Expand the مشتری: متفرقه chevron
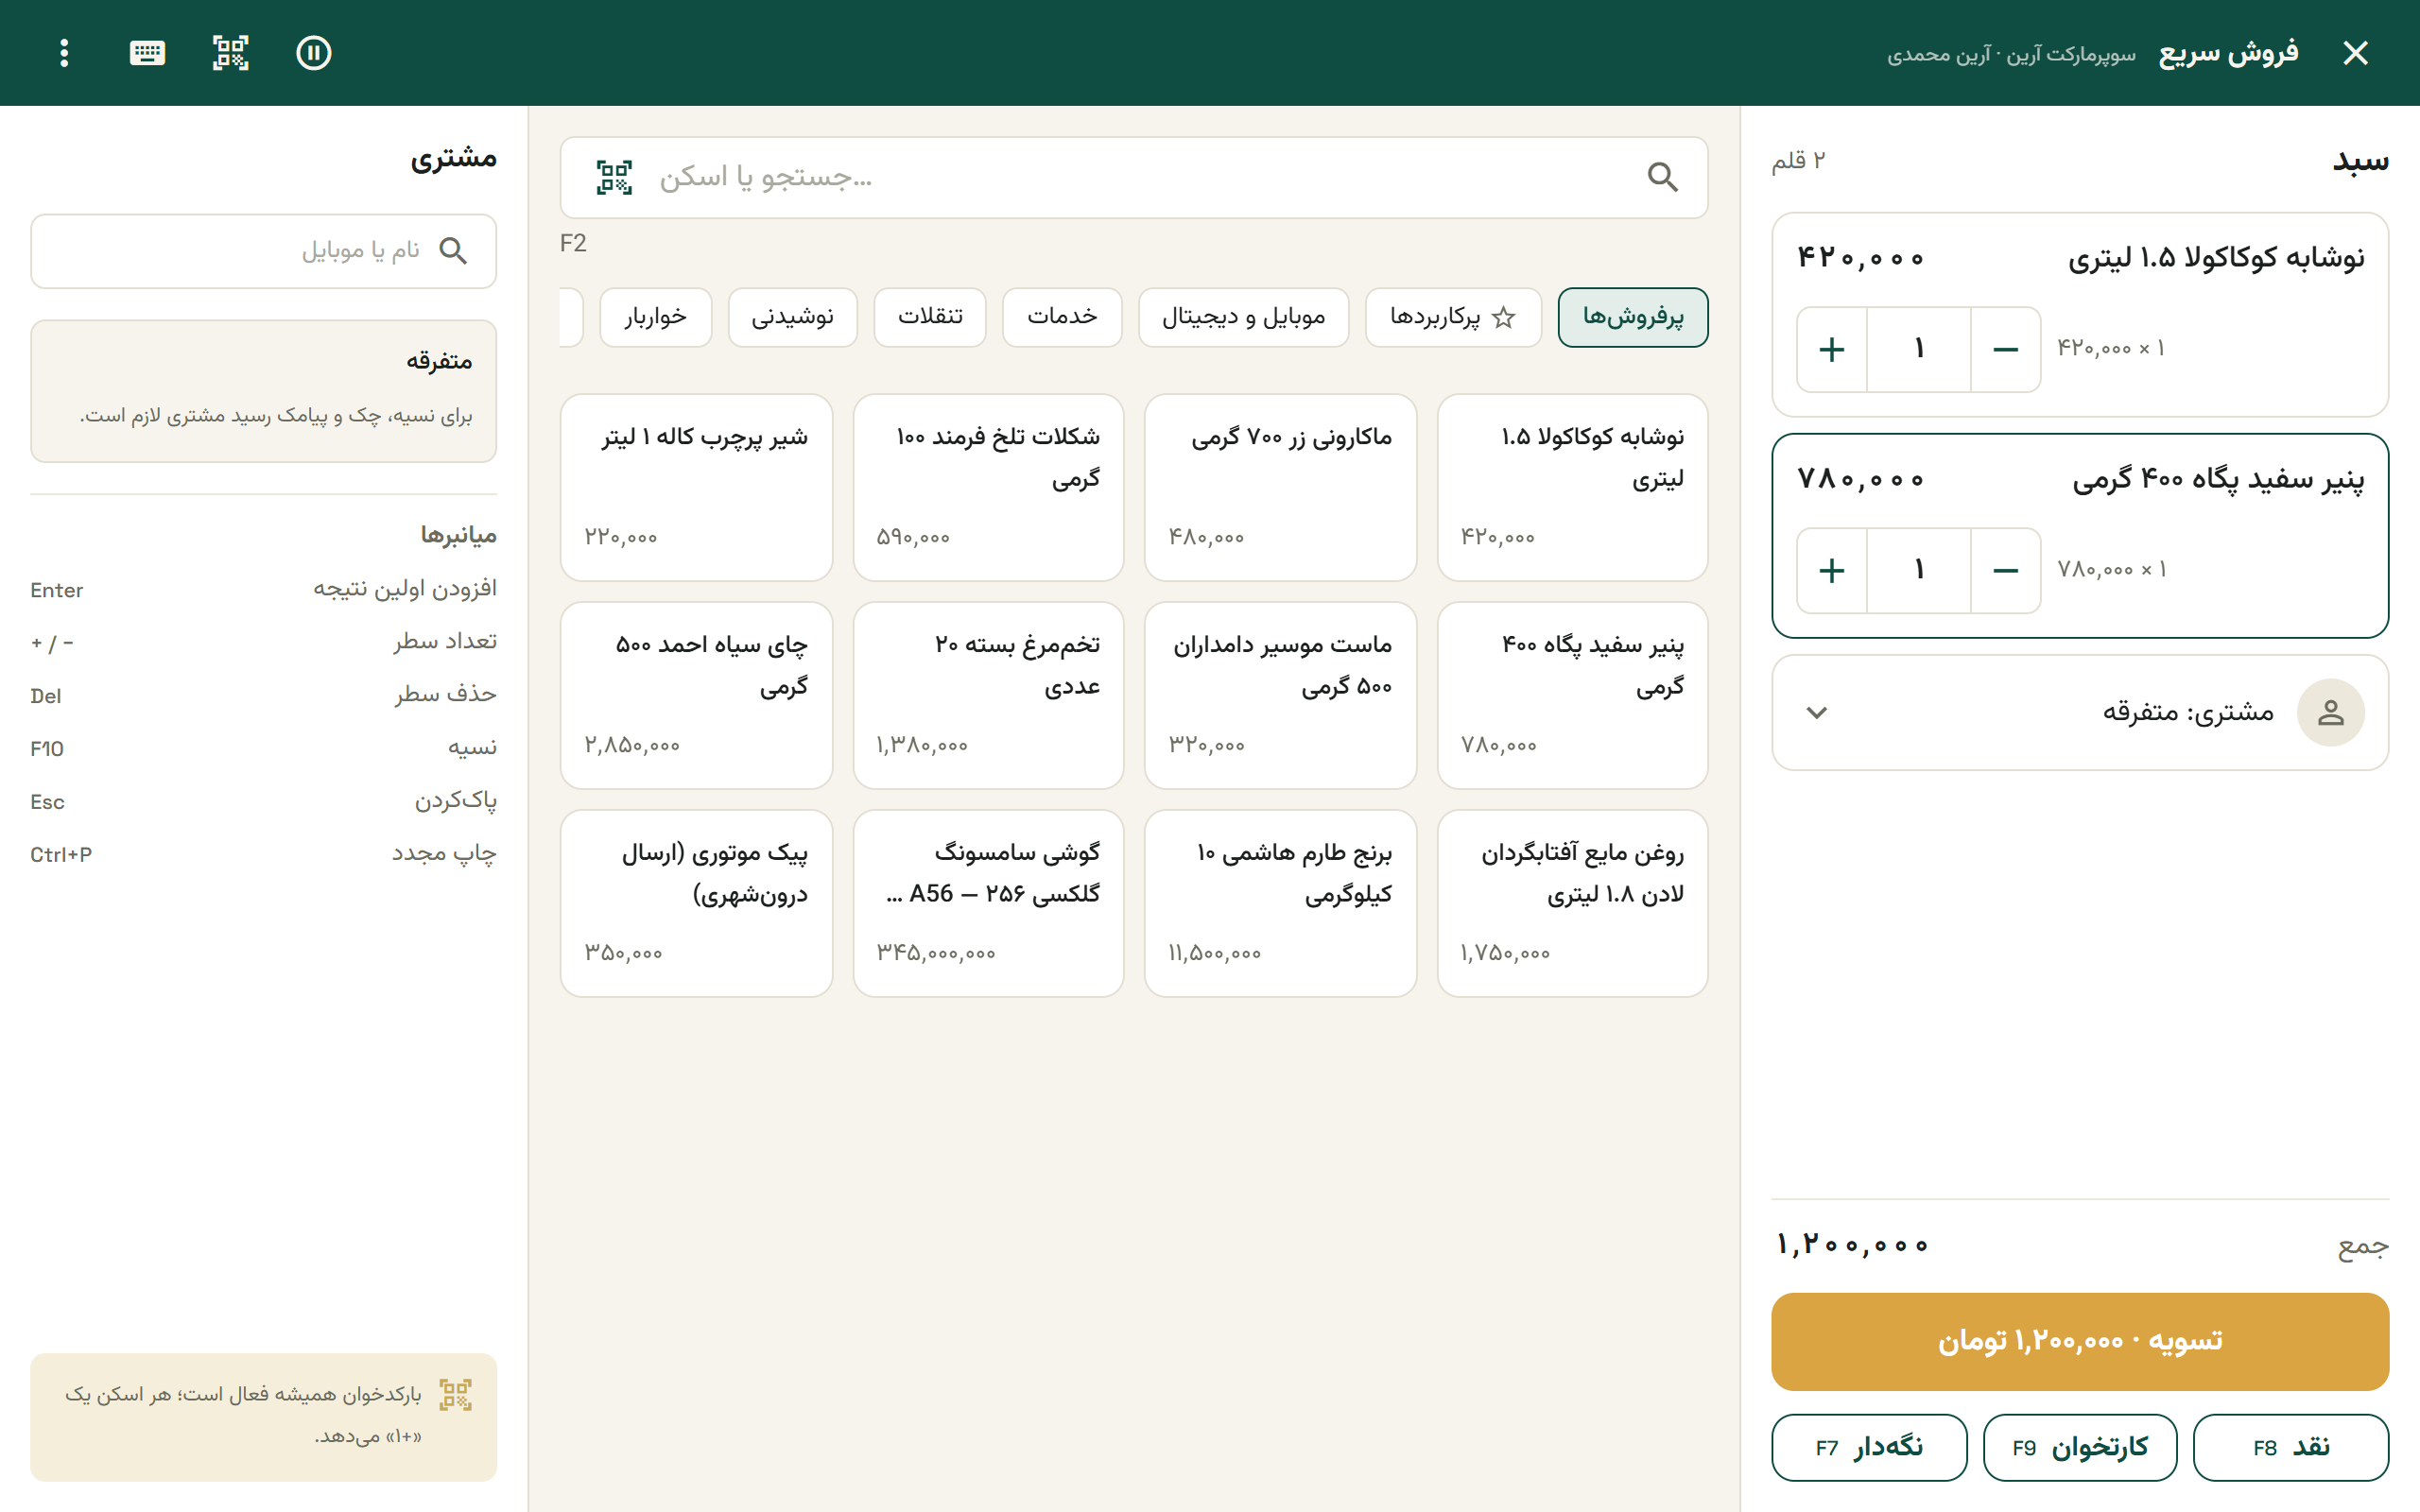Image resolution: width=2420 pixels, height=1512 pixels. click(1817, 712)
